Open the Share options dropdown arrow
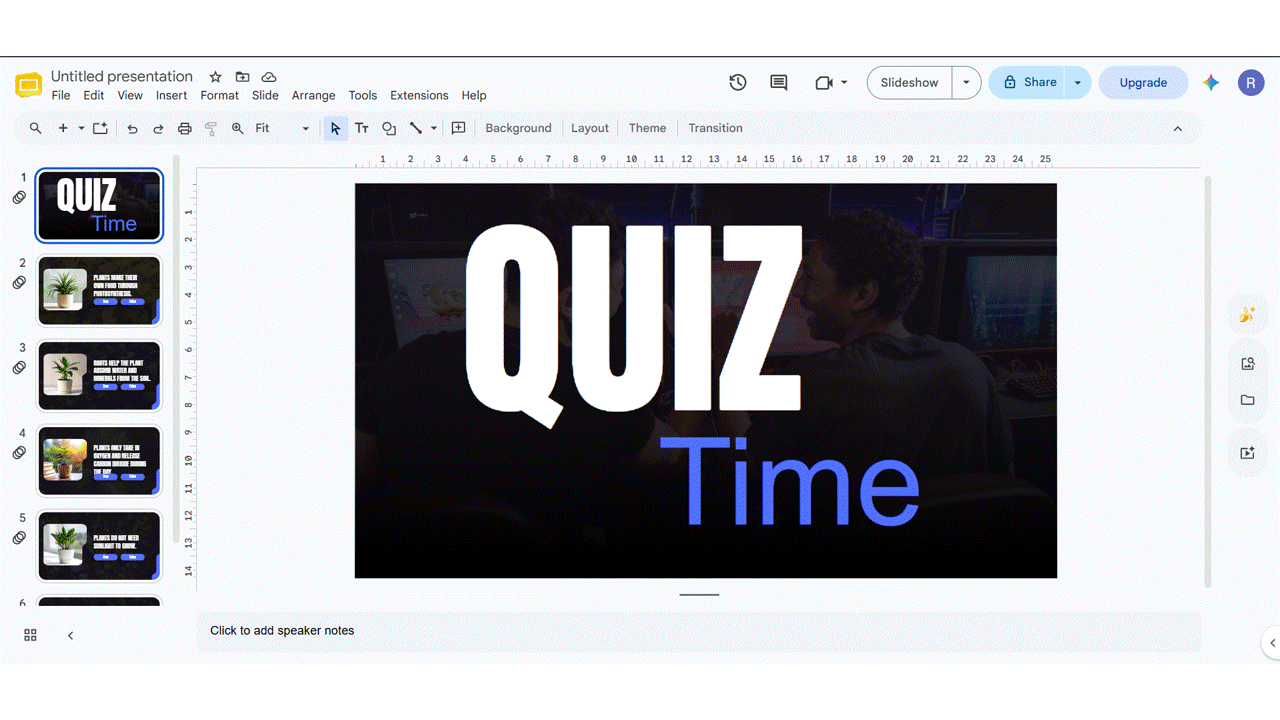Screen dimensions: 1280x720 [1077, 83]
